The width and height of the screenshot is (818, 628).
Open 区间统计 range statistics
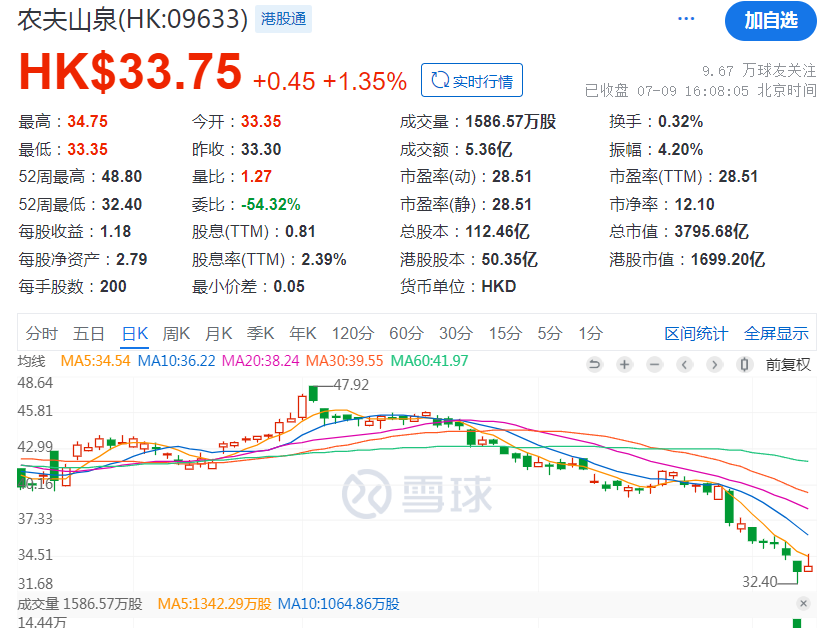coord(696,333)
